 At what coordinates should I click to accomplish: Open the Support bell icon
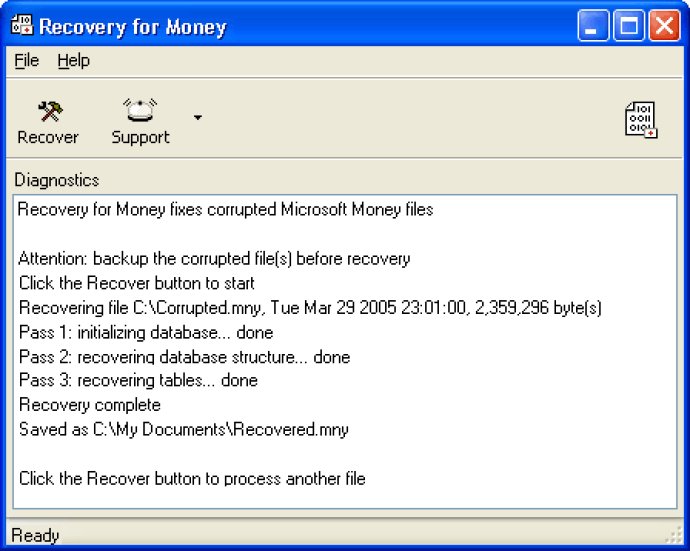click(140, 110)
